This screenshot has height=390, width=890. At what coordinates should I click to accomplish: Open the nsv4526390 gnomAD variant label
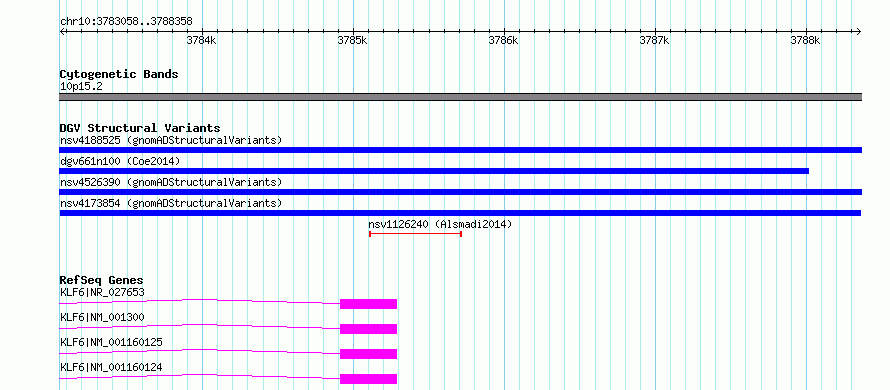point(171,182)
